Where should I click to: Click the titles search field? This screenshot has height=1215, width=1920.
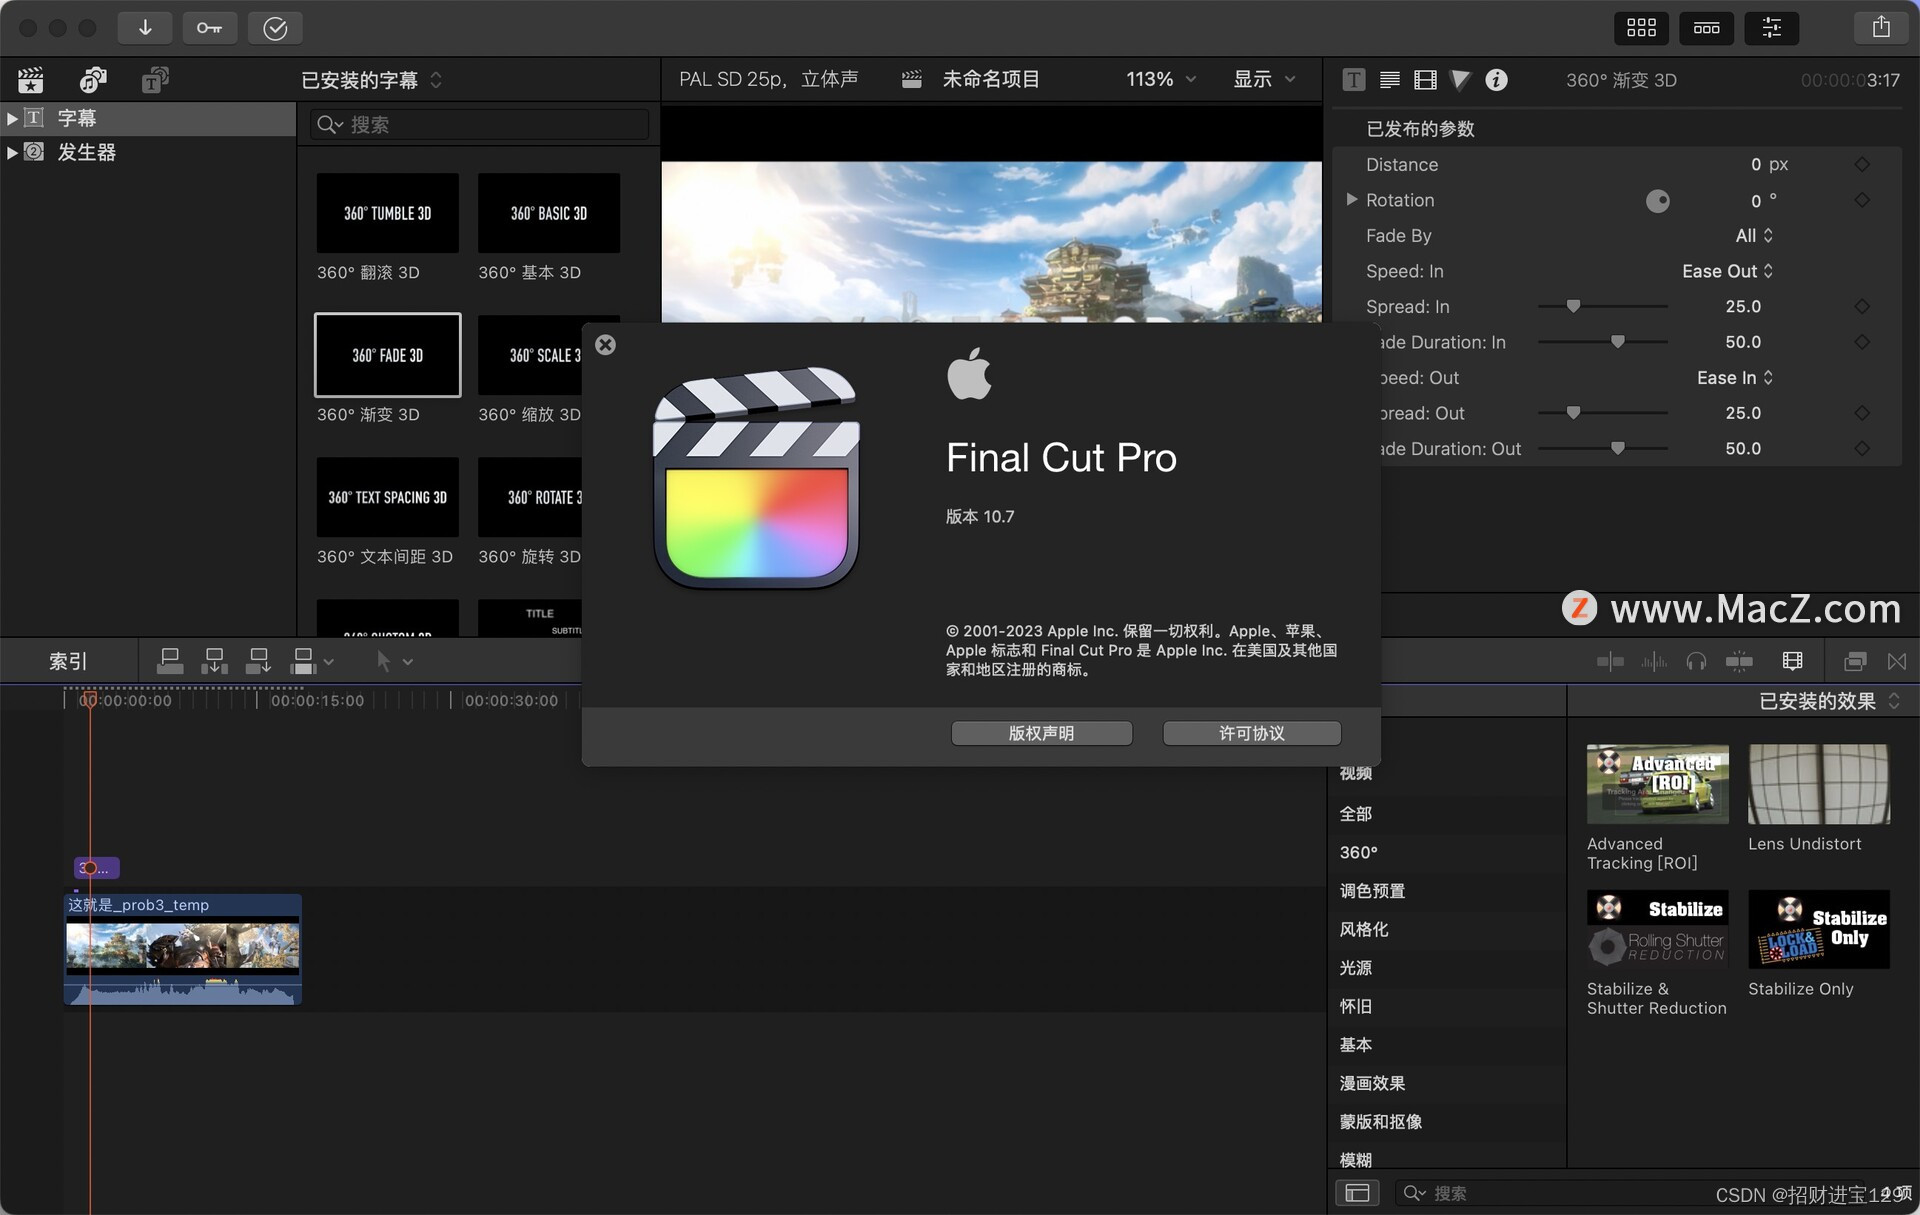coord(479,124)
